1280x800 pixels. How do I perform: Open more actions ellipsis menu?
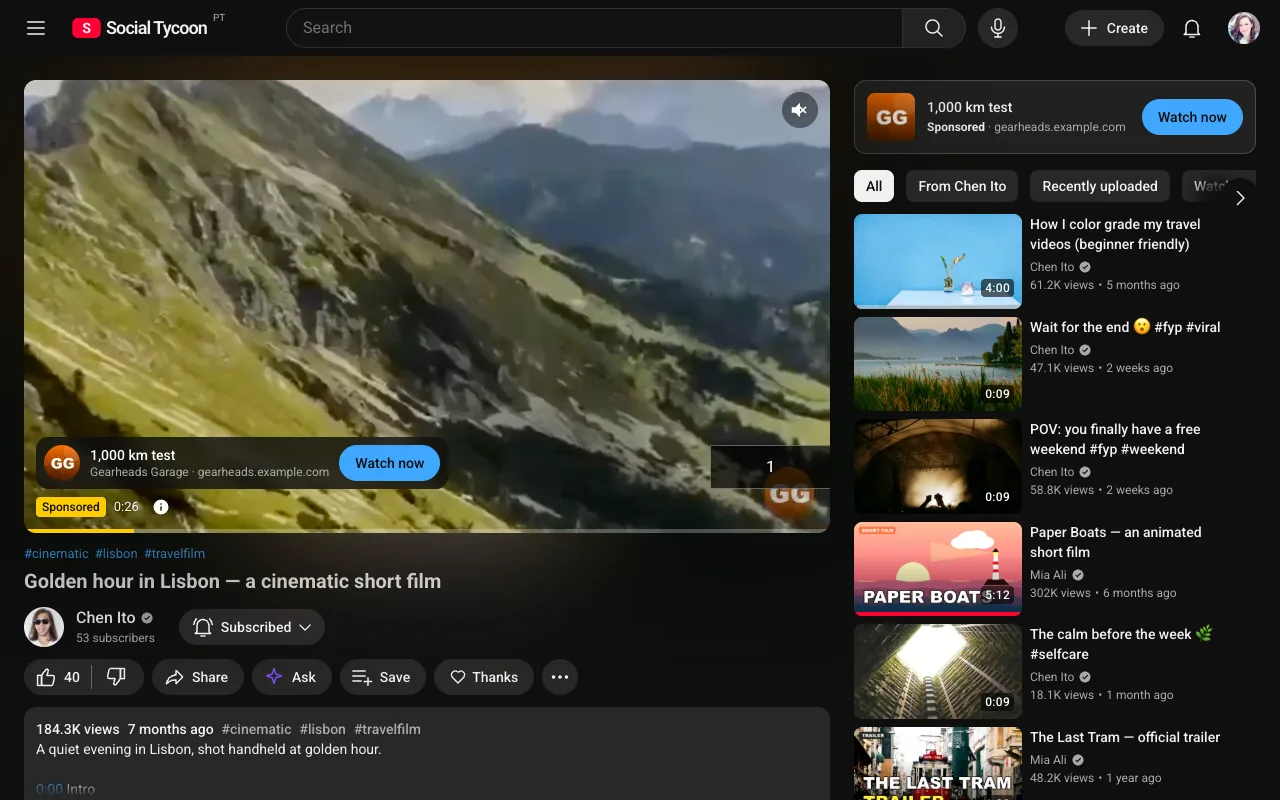pyautogui.click(x=560, y=677)
